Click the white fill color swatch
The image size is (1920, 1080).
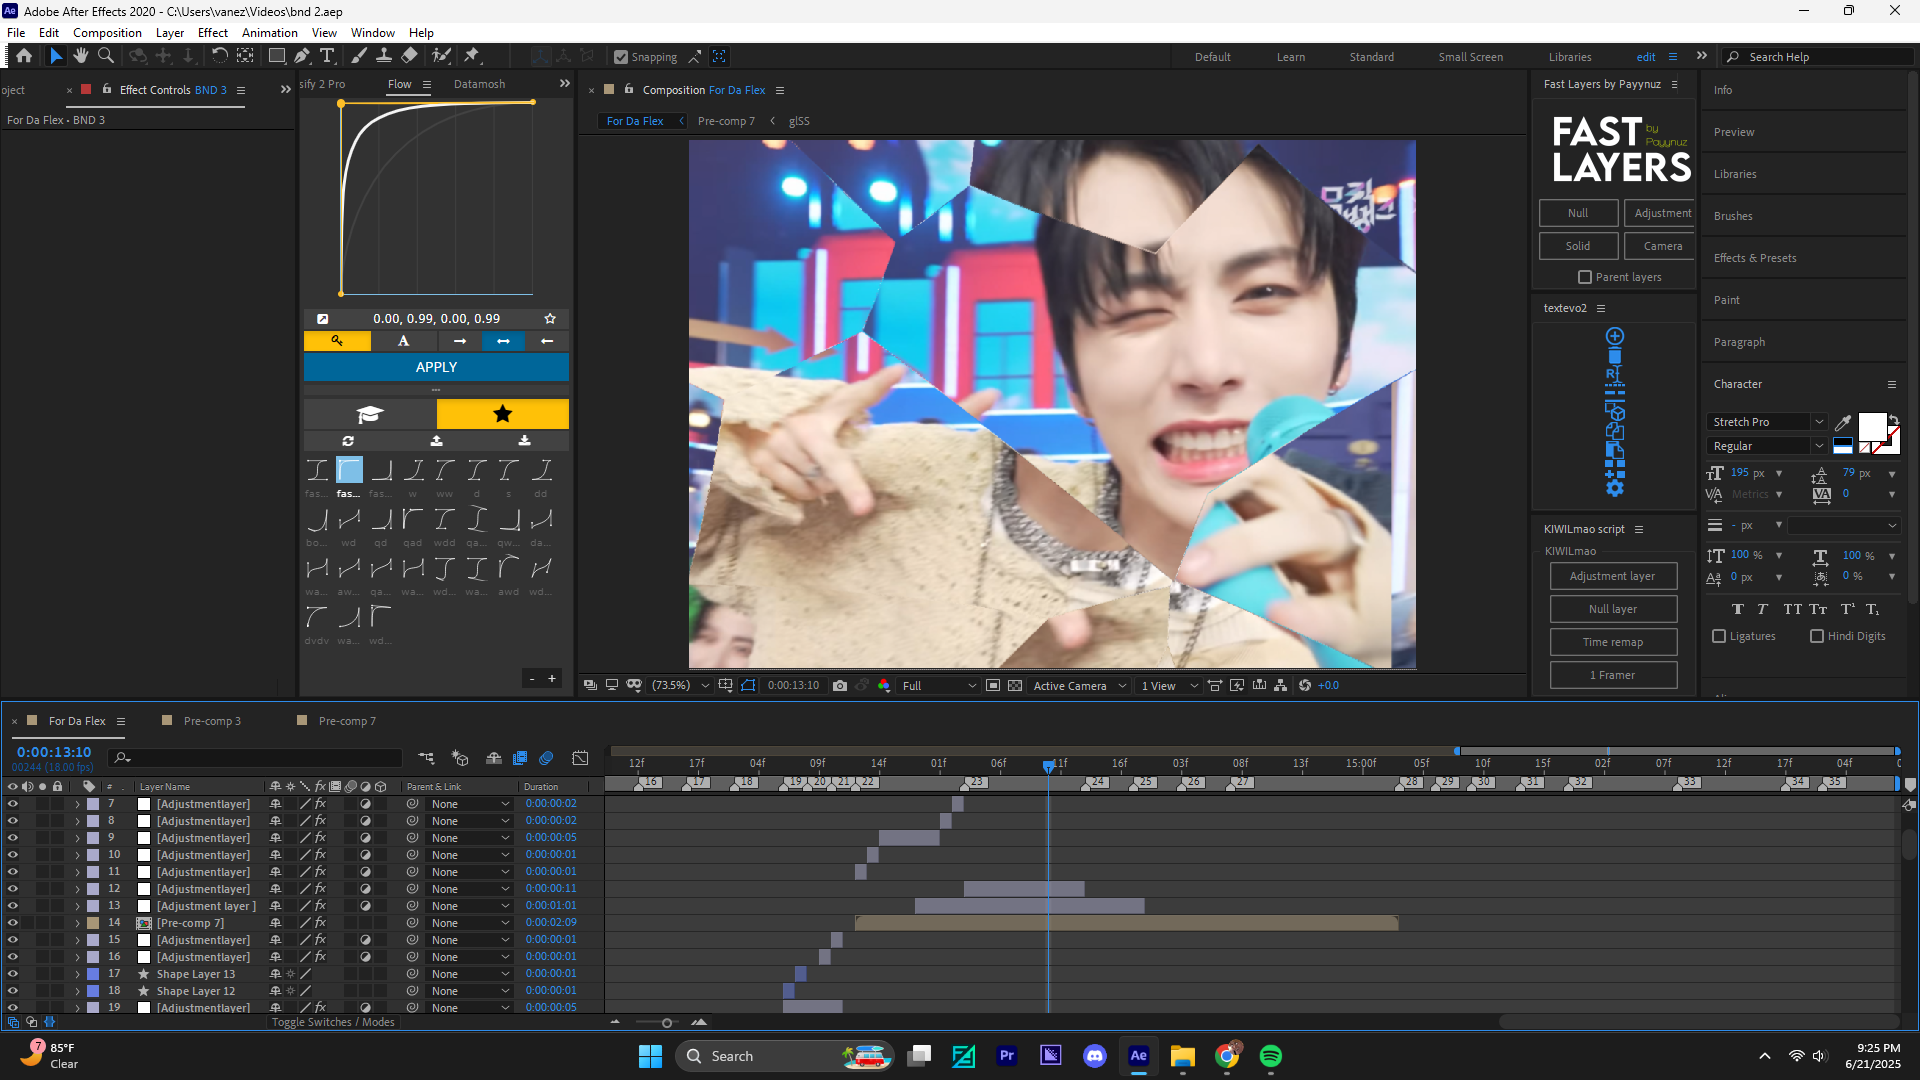pos(1872,426)
